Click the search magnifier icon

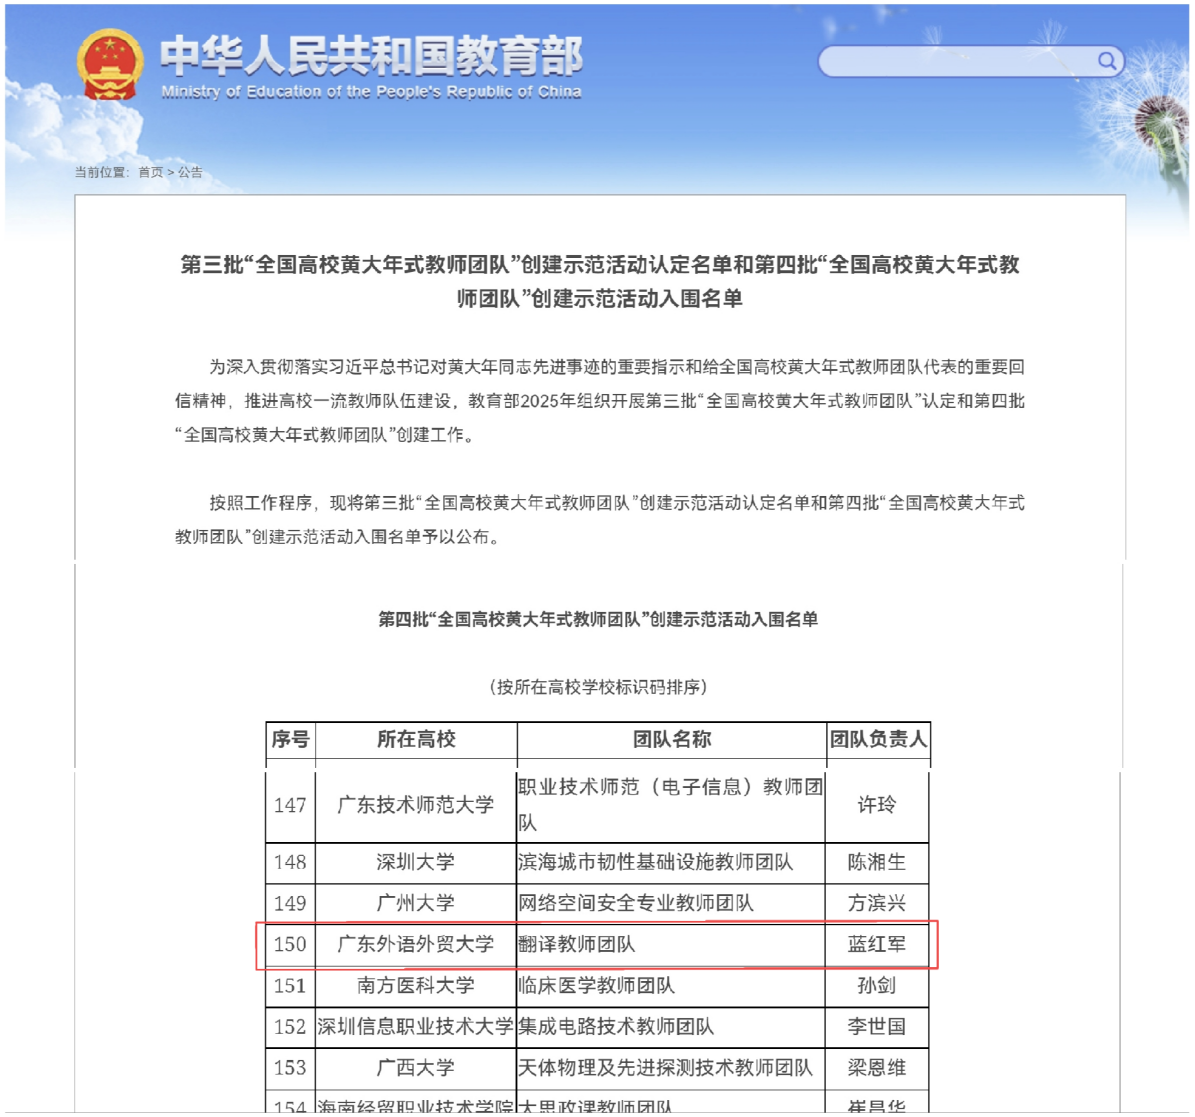tap(1108, 62)
